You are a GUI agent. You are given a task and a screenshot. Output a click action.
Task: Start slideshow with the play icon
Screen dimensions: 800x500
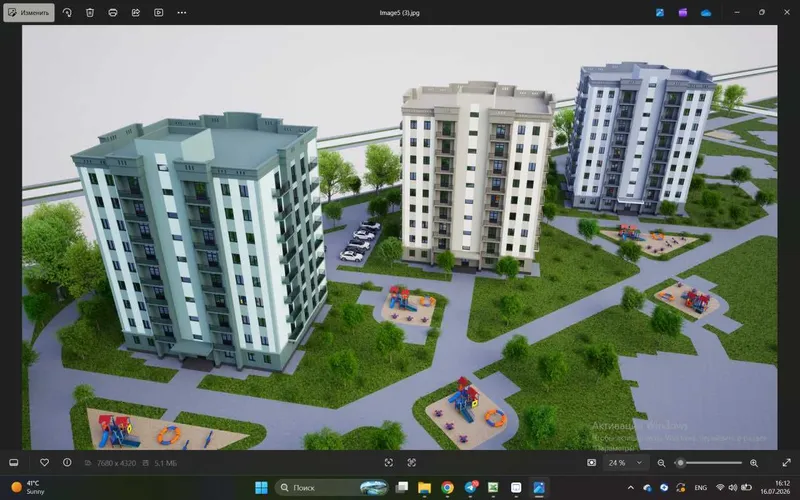tap(159, 12)
